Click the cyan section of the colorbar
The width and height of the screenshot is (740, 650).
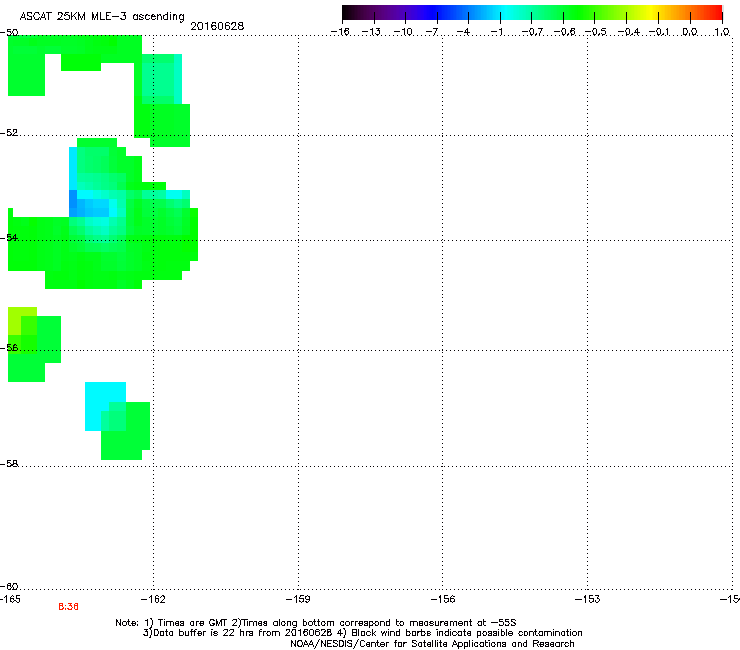tap(505, 12)
